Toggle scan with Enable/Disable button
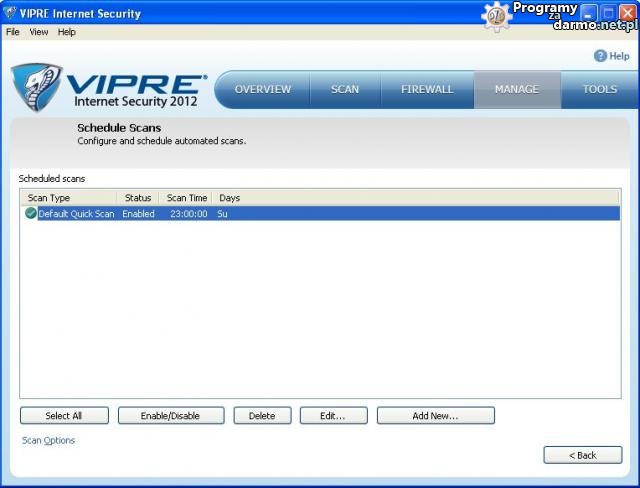 (x=171, y=416)
